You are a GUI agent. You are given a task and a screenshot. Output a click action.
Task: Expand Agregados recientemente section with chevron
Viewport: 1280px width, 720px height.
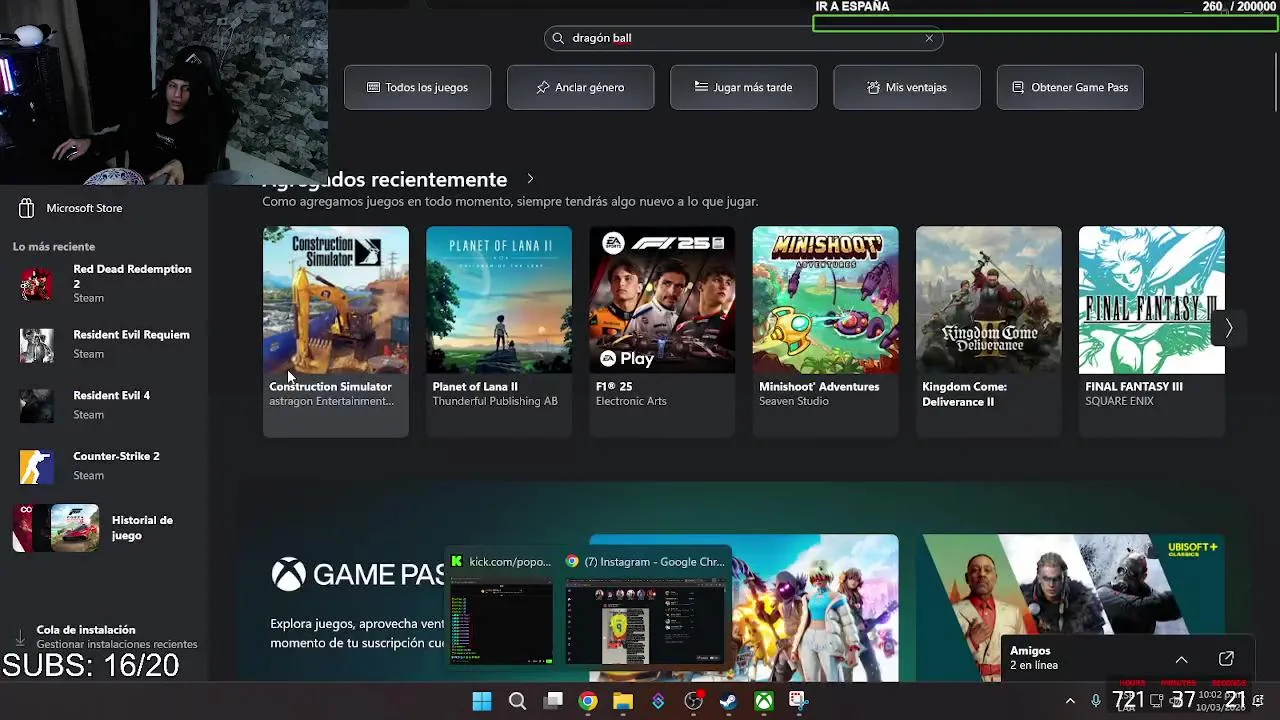pos(530,179)
